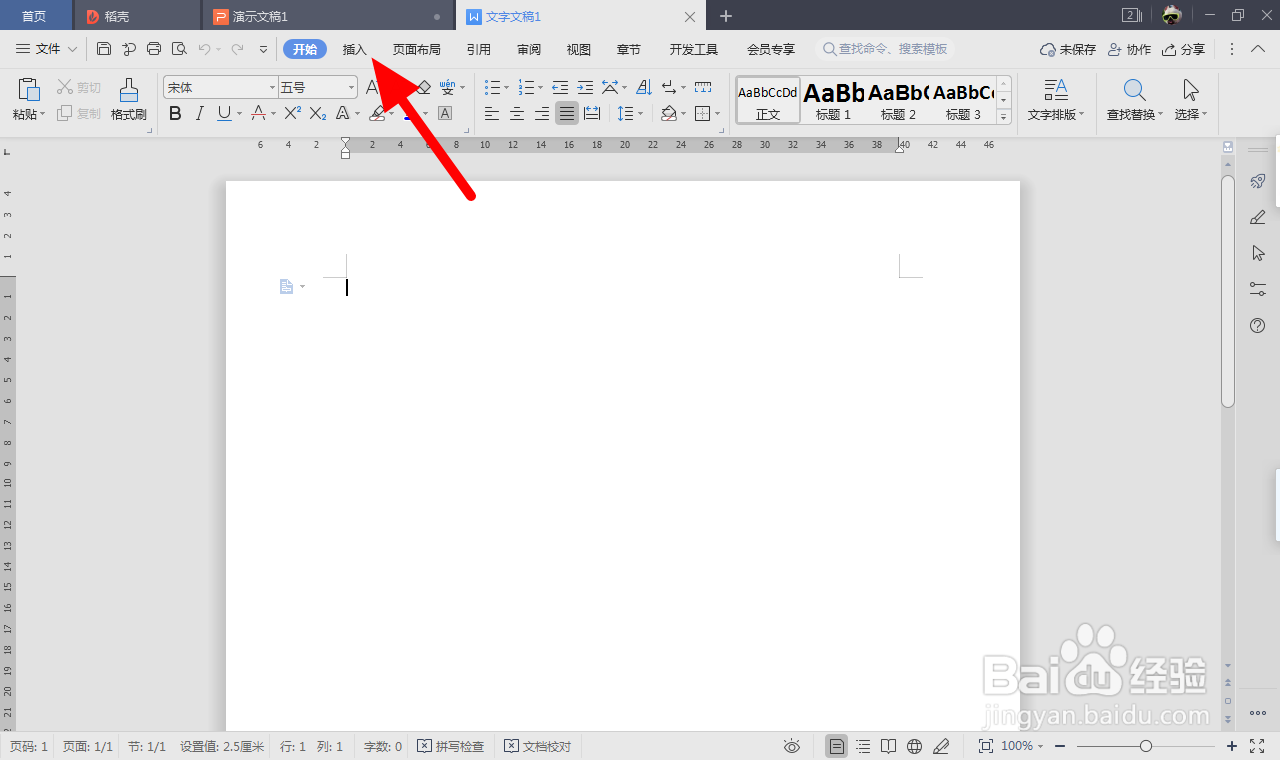Apply subscript formatting (X₂)
Viewport: 1280px width, 760px height.
318,114
